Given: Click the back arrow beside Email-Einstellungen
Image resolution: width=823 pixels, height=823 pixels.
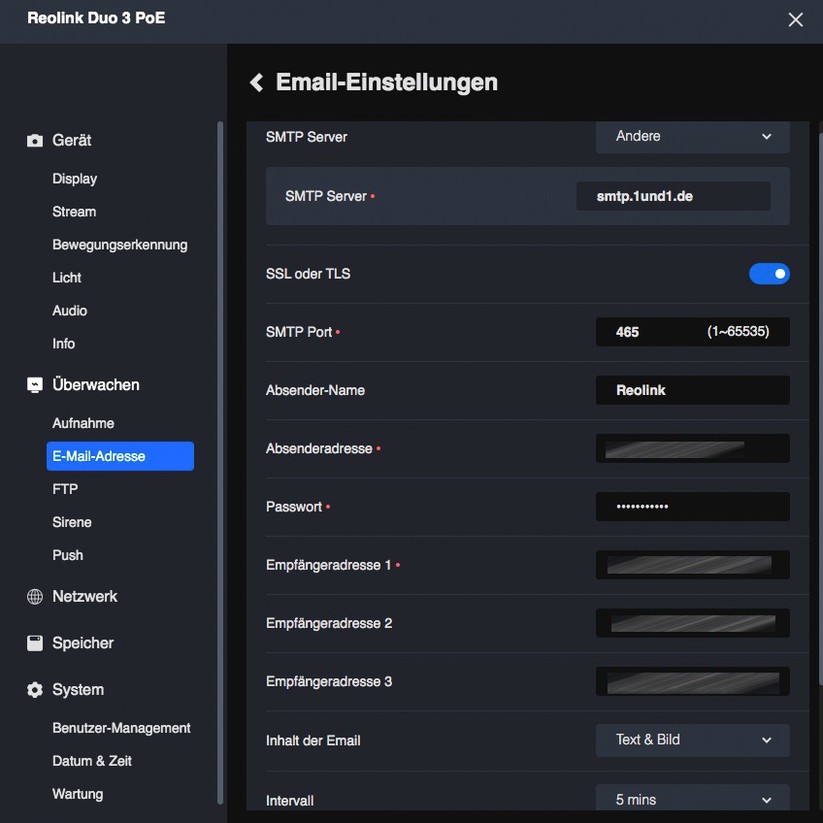Looking at the screenshot, I should [x=256, y=82].
